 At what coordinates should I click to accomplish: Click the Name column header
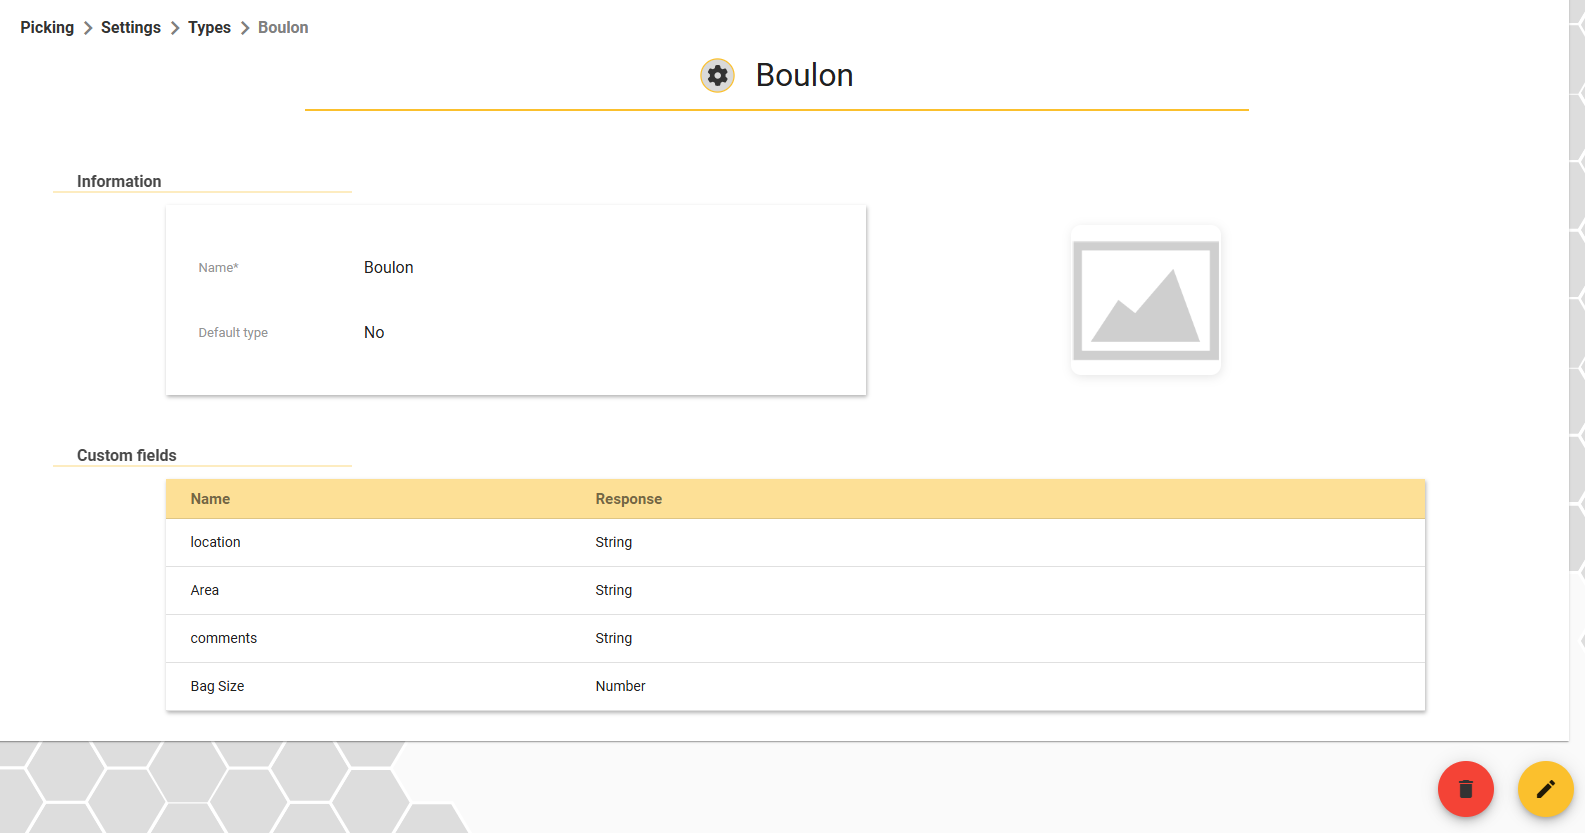(x=210, y=499)
